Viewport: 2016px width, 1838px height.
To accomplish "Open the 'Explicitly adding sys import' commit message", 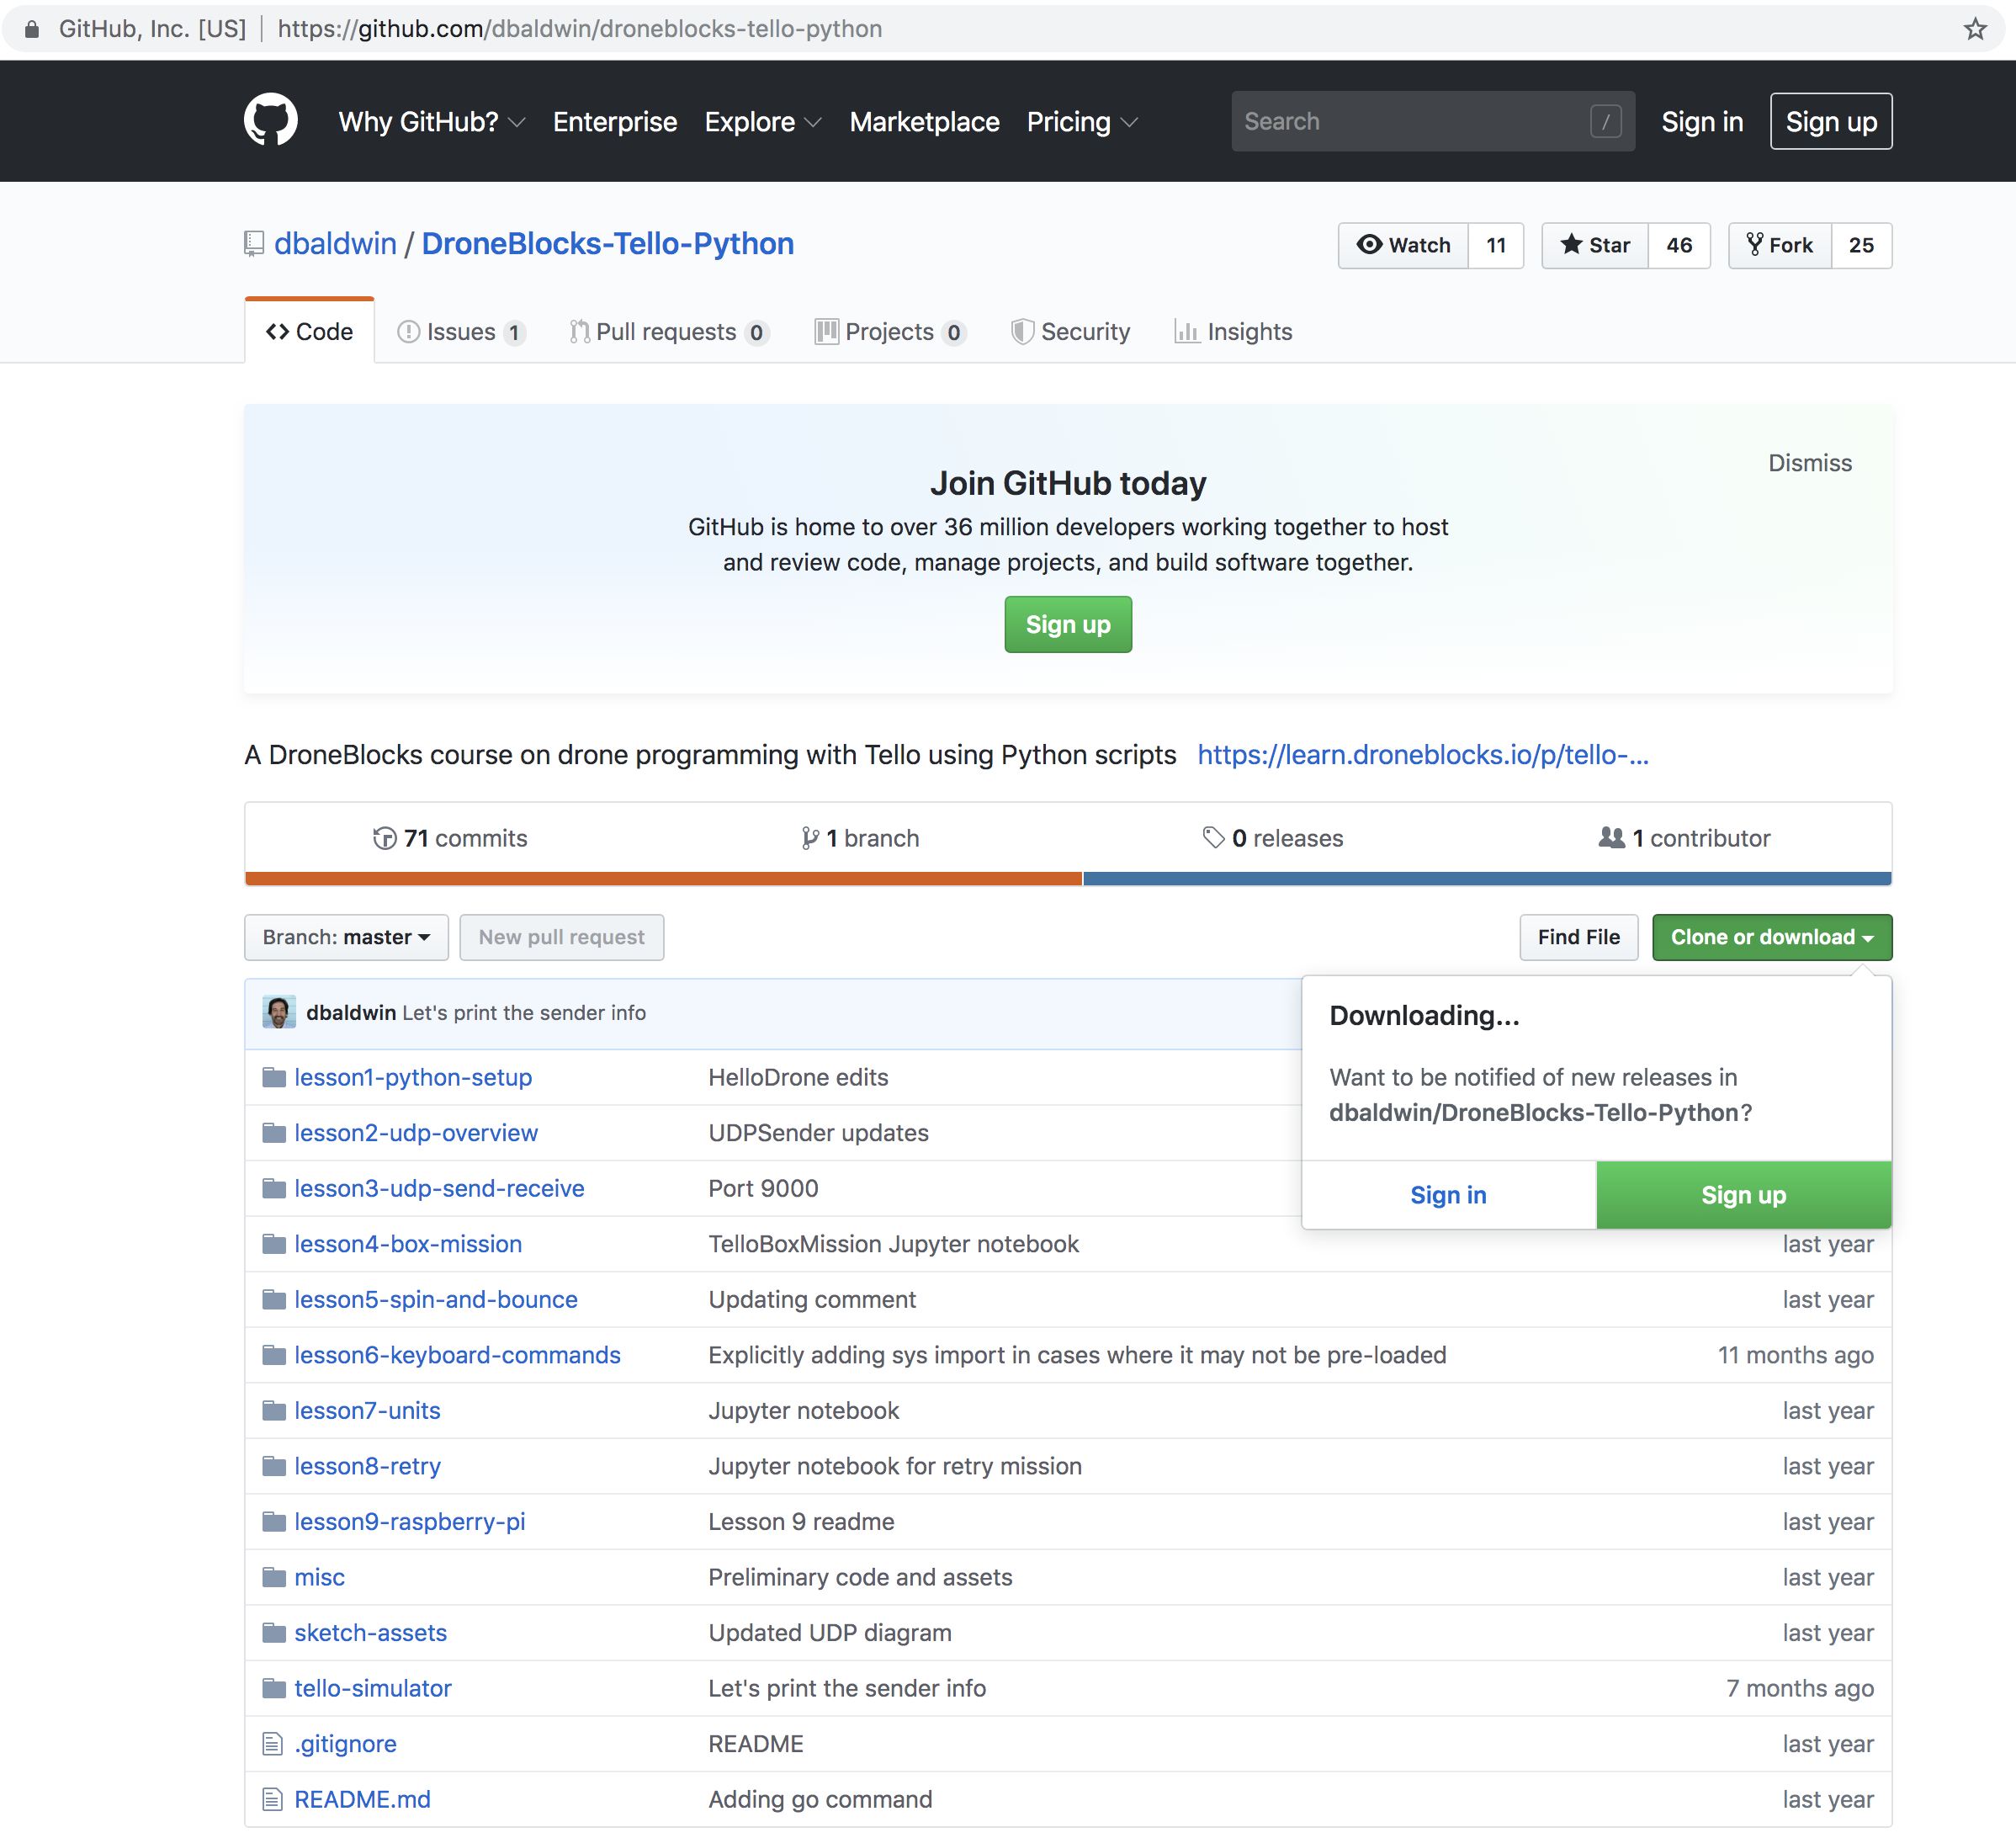I will pyautogui.click(x=1077, y=1355).
